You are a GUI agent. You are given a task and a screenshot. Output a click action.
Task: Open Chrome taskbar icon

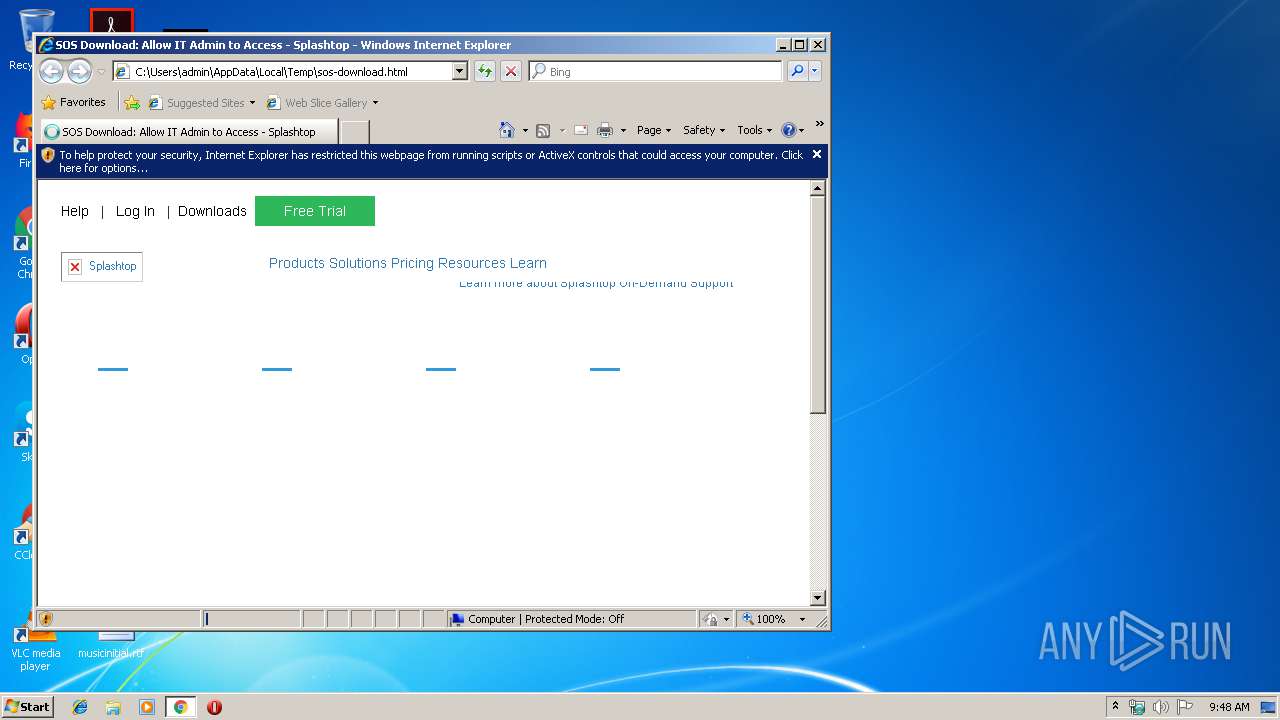click(180, 707)
